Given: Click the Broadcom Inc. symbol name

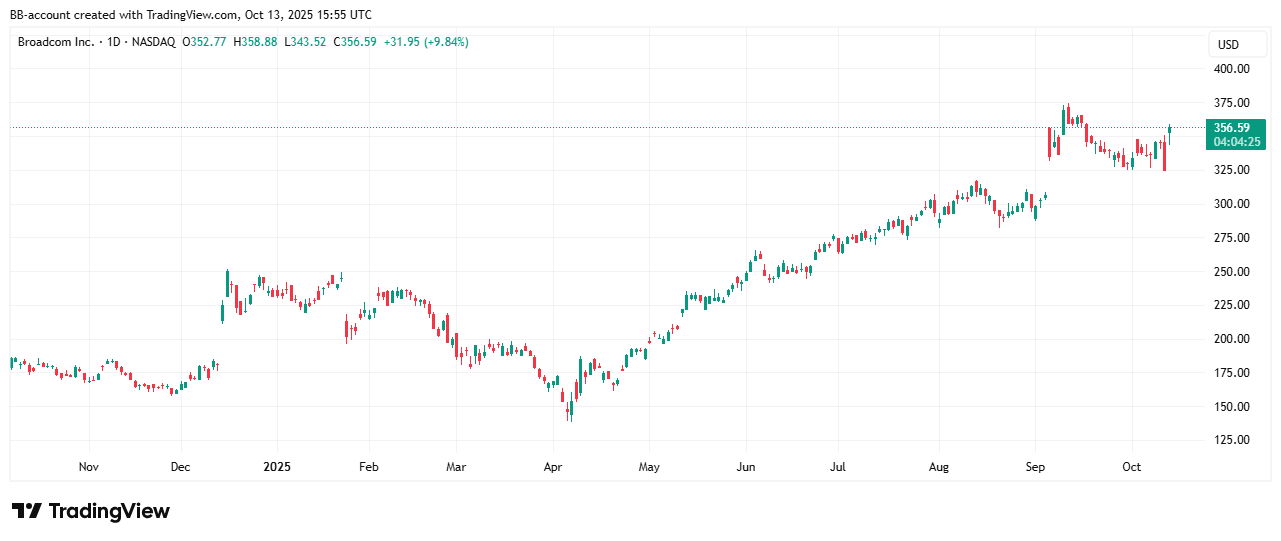Looking at the screenshot, I should 58,42.
